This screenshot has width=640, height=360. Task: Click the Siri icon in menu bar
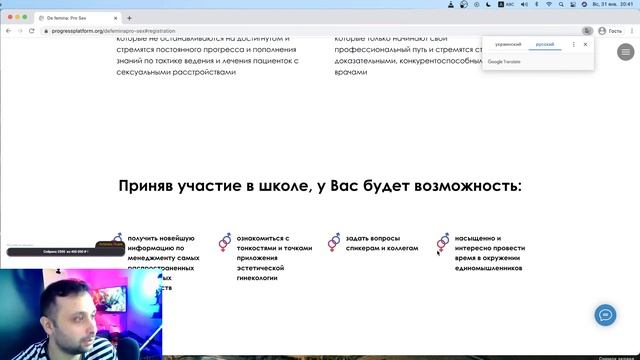pyautogui.click(x=584, y=4)
